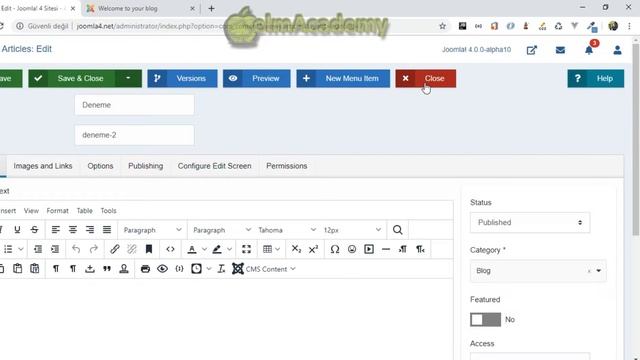Print the editor content
Viewport: 640px width, 360px height.
point(145,269)
